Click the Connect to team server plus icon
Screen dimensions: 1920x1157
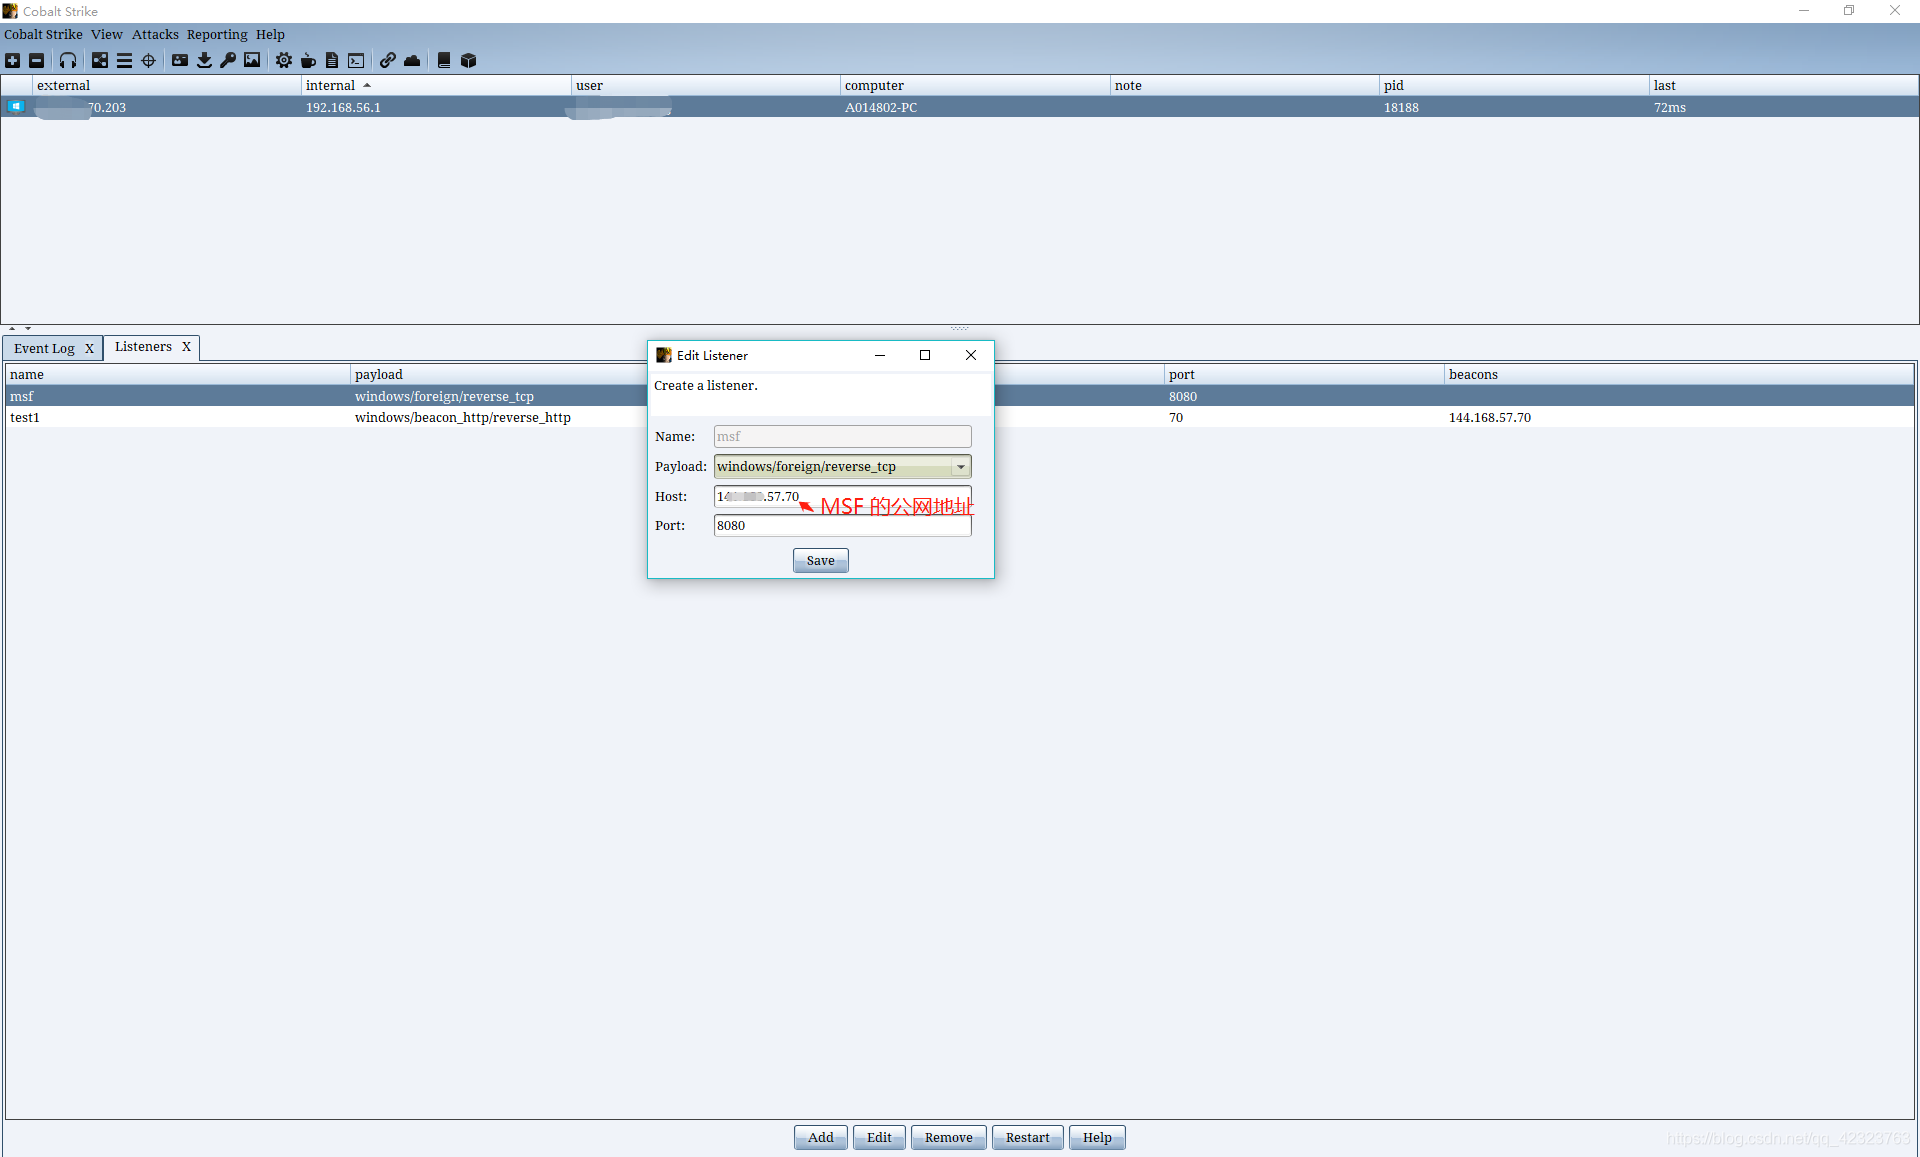point(13,61)
